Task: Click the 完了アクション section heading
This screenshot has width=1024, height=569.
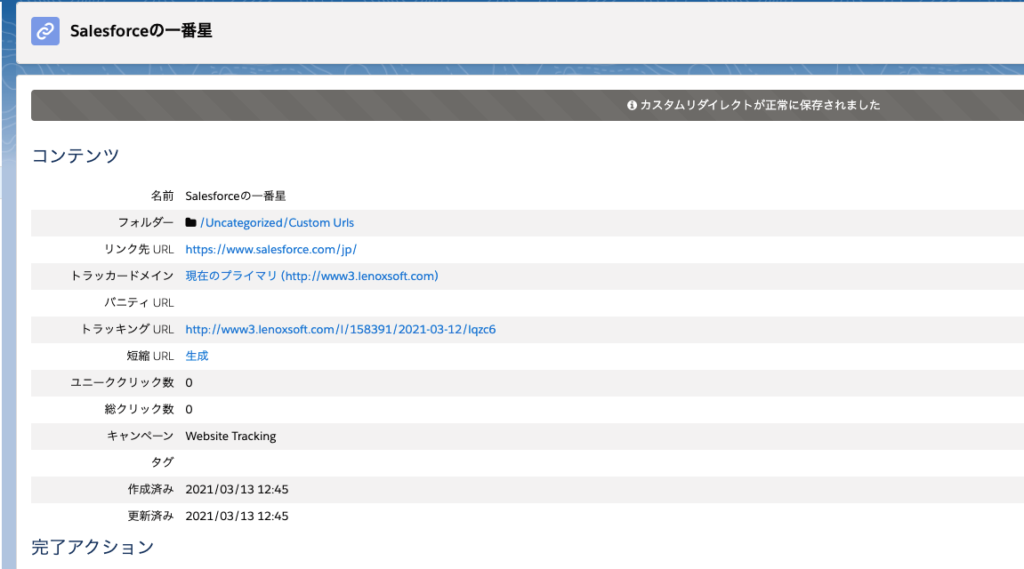Action: [x=93, y=547]
